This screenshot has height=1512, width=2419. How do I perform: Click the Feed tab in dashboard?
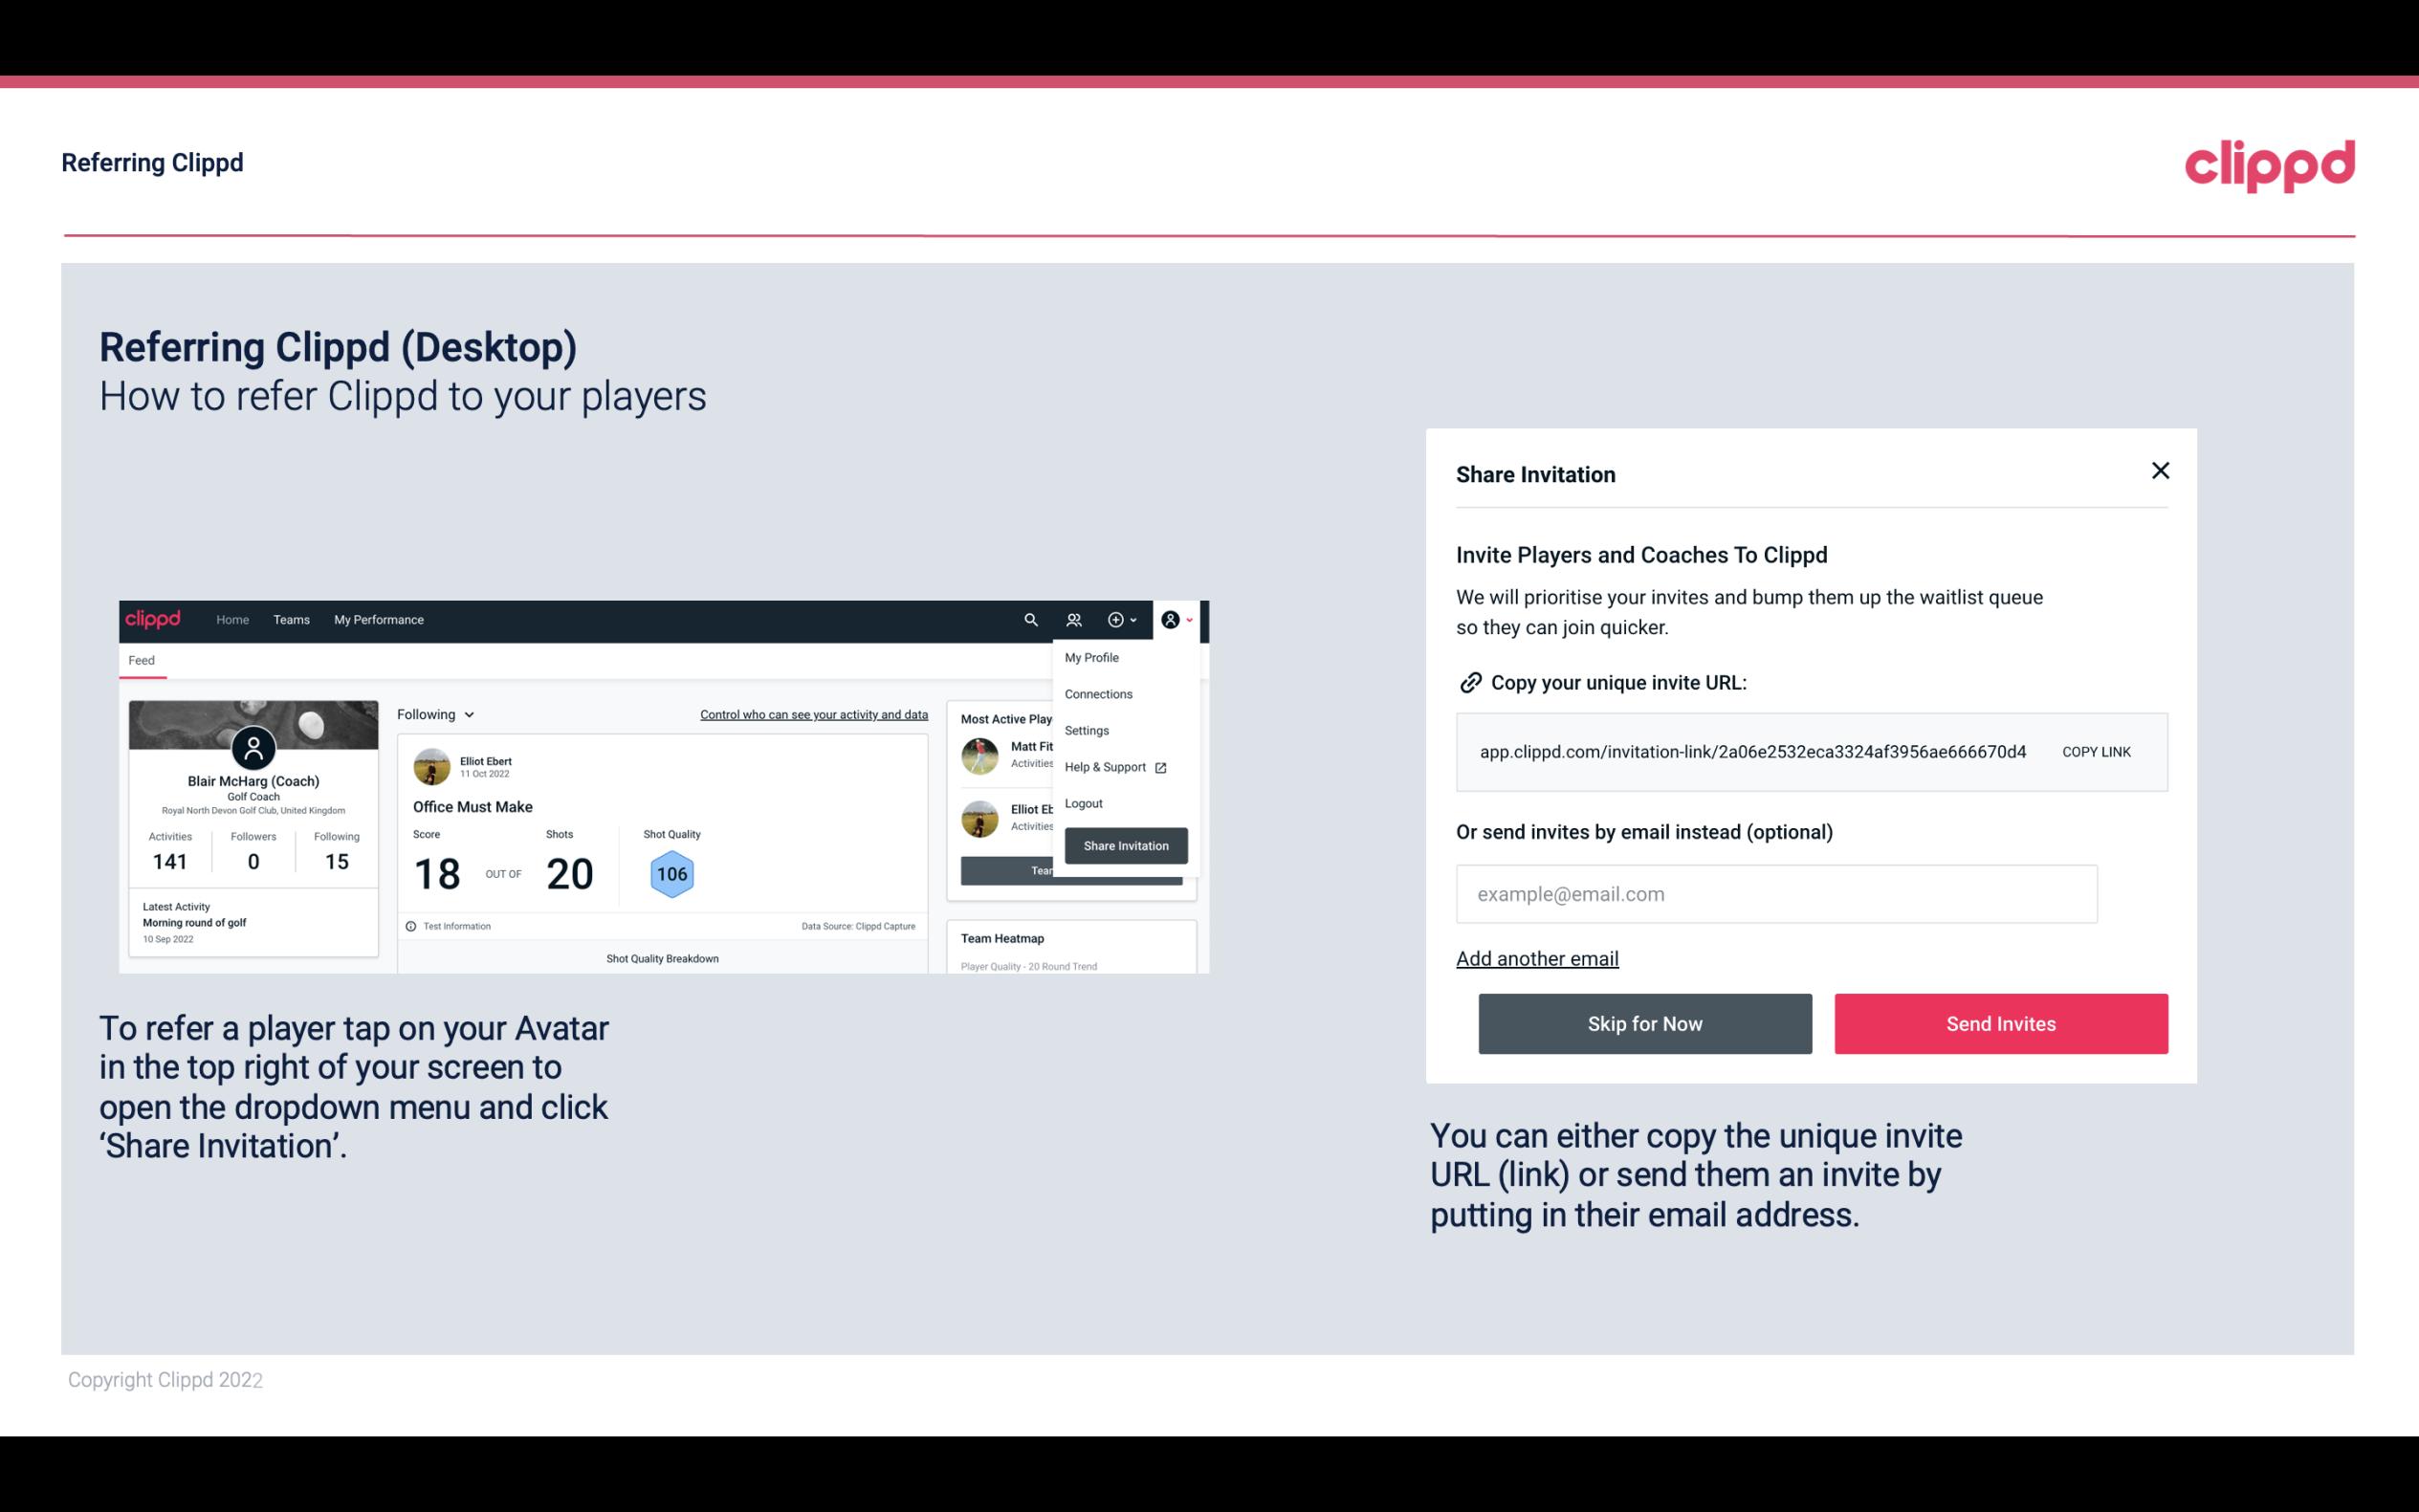(141, 658)
